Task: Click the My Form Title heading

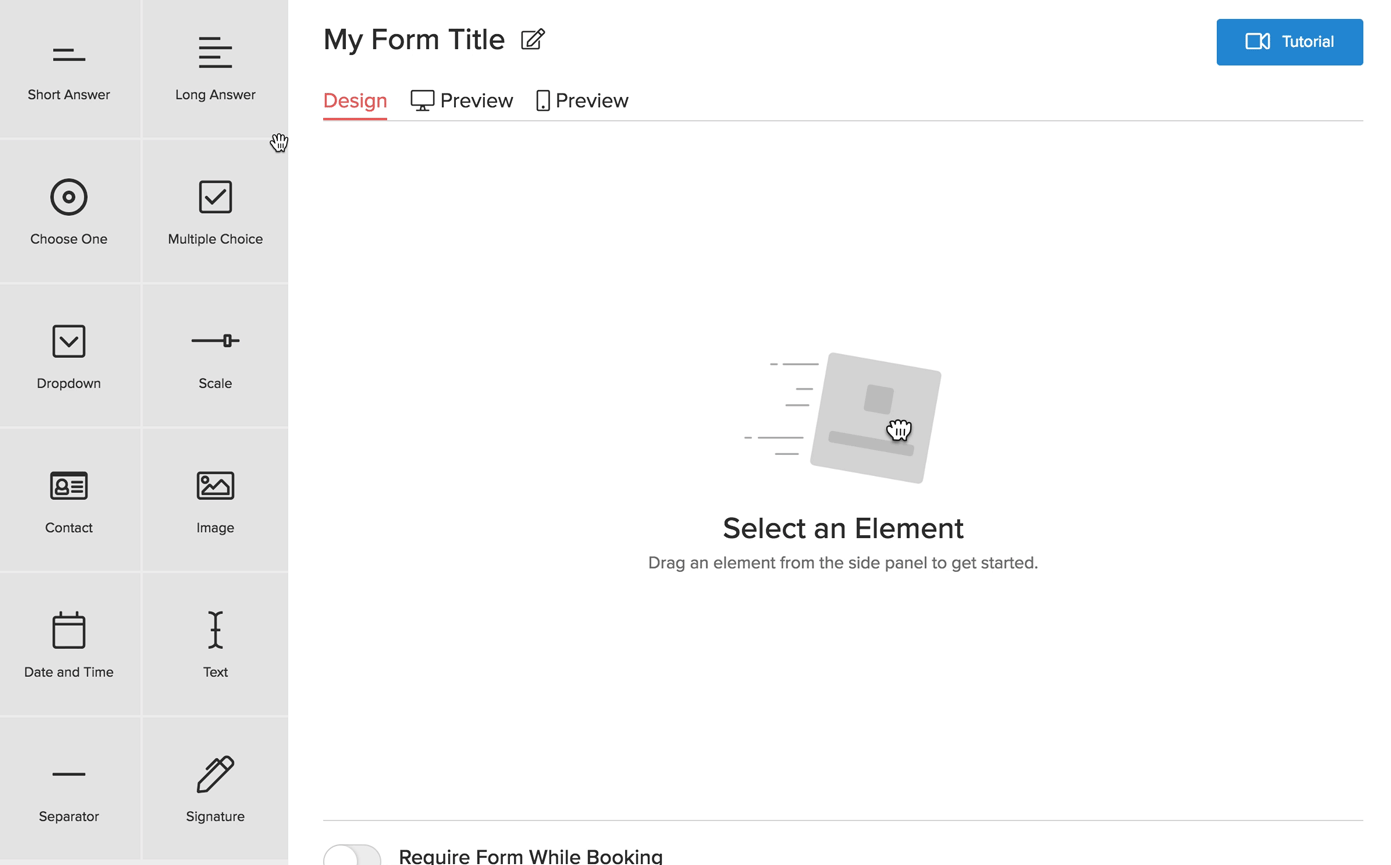Action: point(414,40)
